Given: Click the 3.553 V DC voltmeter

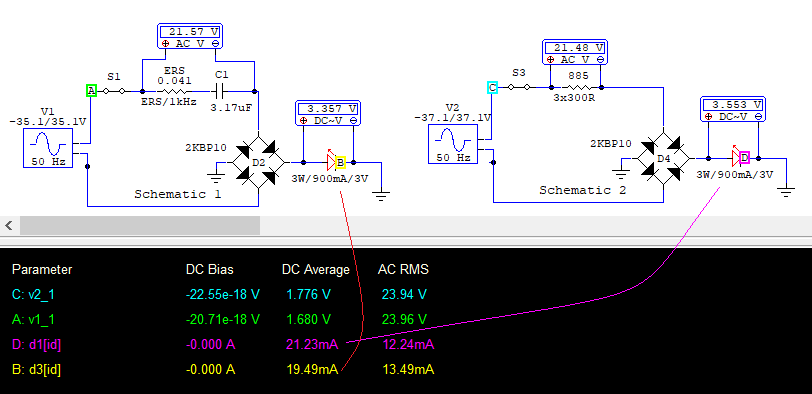Looking at the screenshot, I should (x=733, y=109).
